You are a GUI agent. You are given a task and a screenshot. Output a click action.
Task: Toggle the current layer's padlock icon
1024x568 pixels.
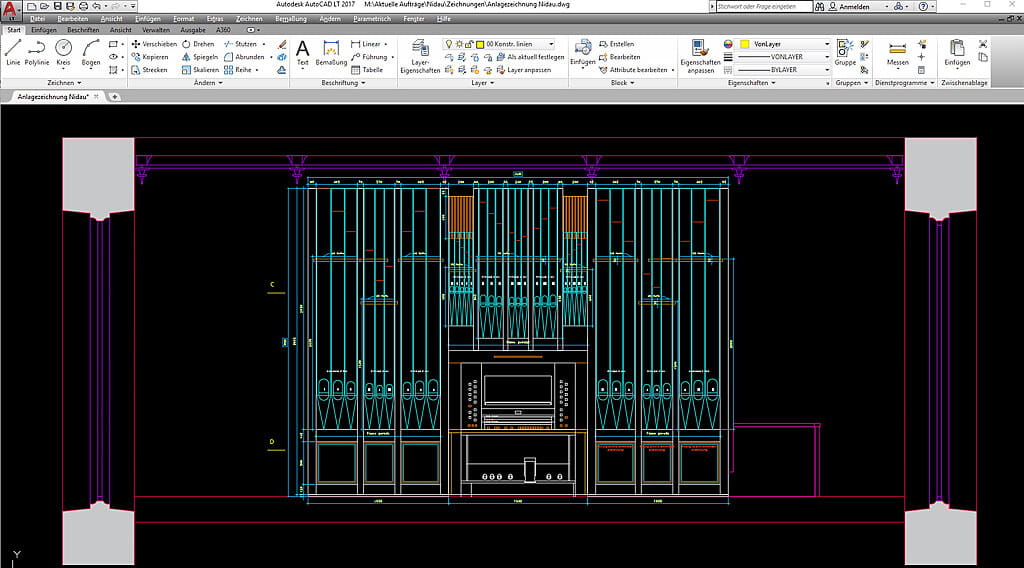[469, 44]
